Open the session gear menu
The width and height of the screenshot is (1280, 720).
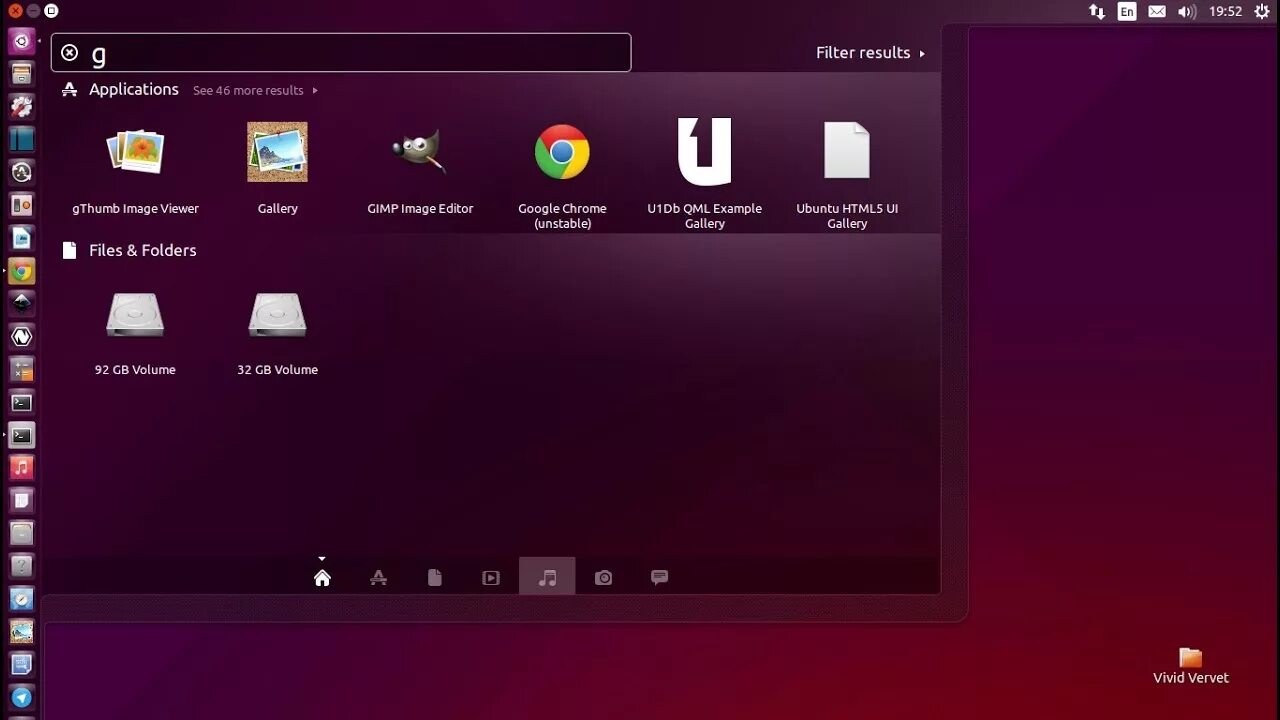tap(1262, 12)
